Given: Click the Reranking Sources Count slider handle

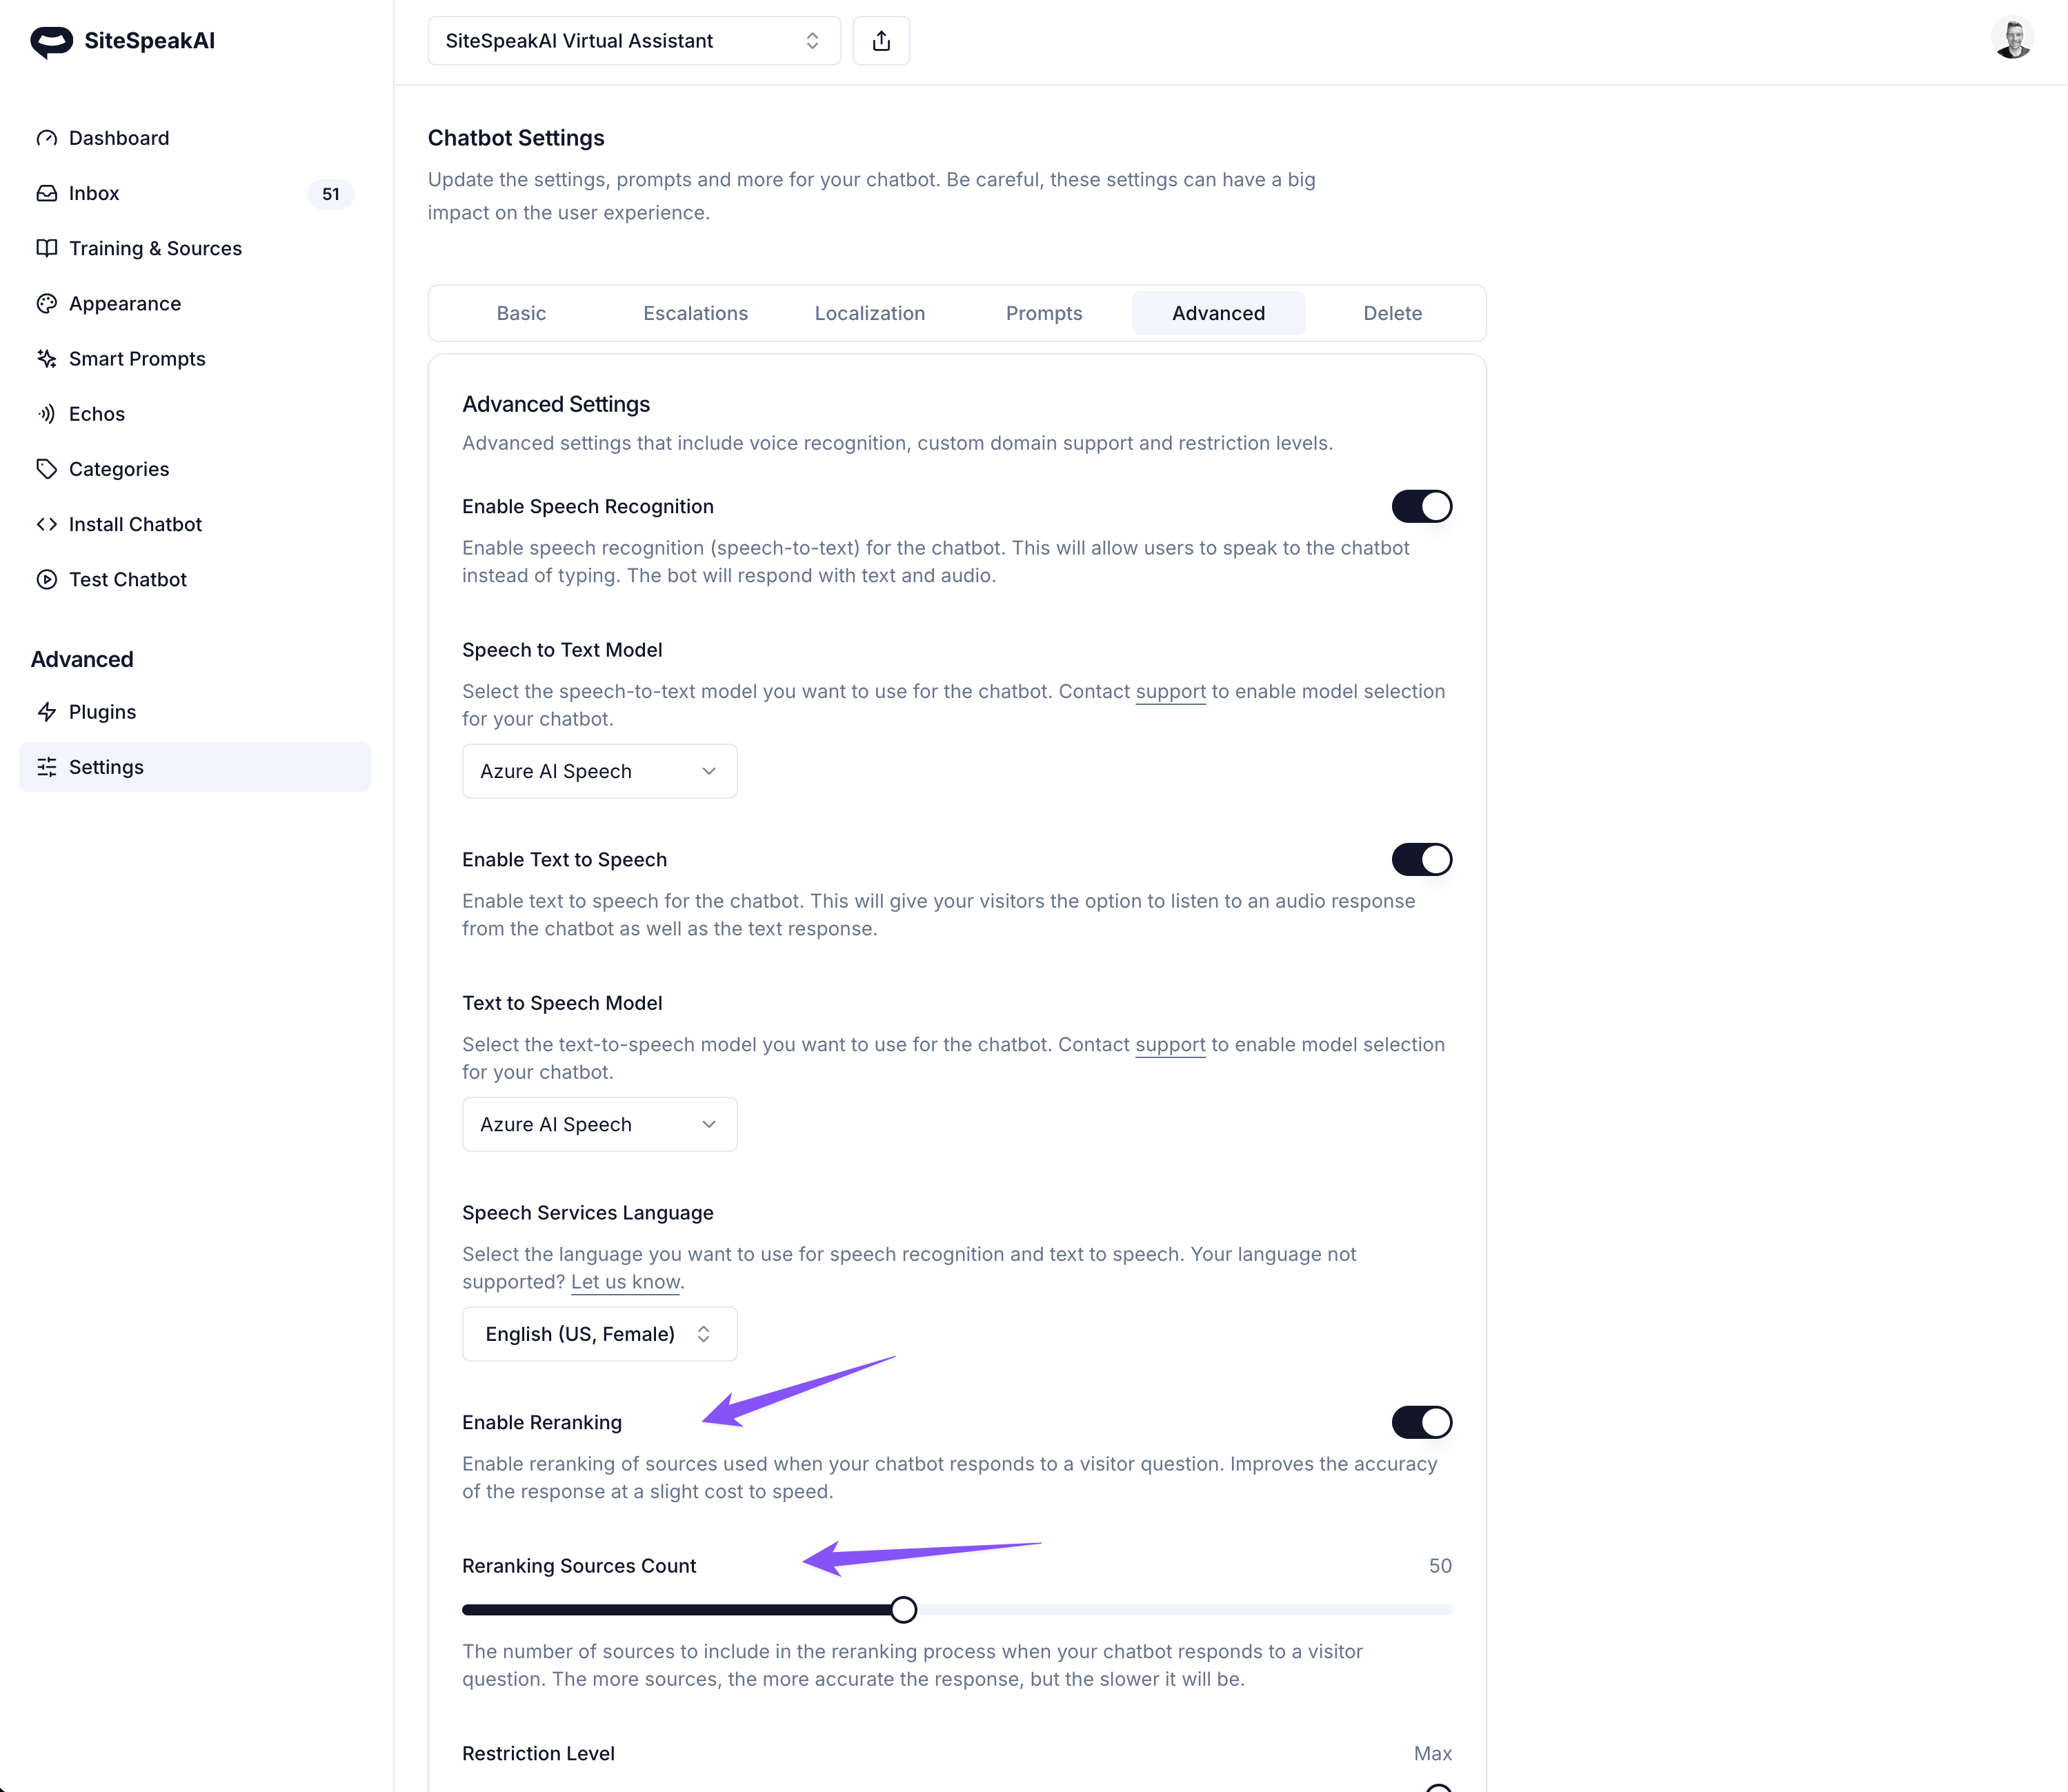Looking at the screenshot, I should [x=903, y=1609].
